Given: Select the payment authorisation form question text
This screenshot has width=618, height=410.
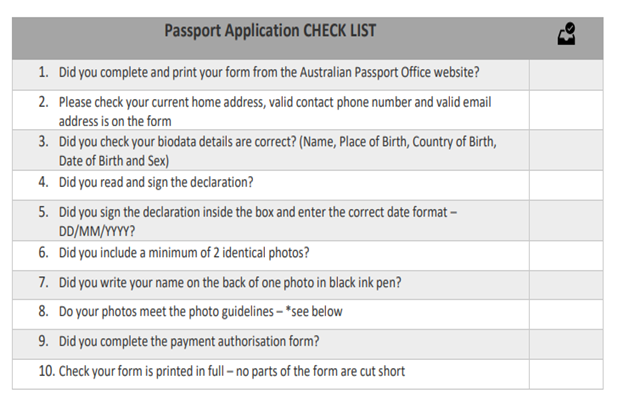Looking at the screenshot, I should click(189, 342).
